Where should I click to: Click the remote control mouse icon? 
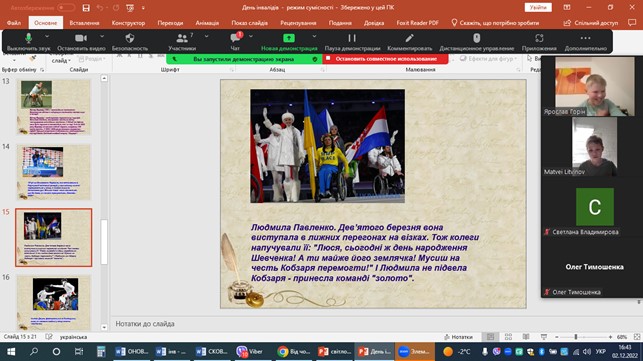(476, 38)
